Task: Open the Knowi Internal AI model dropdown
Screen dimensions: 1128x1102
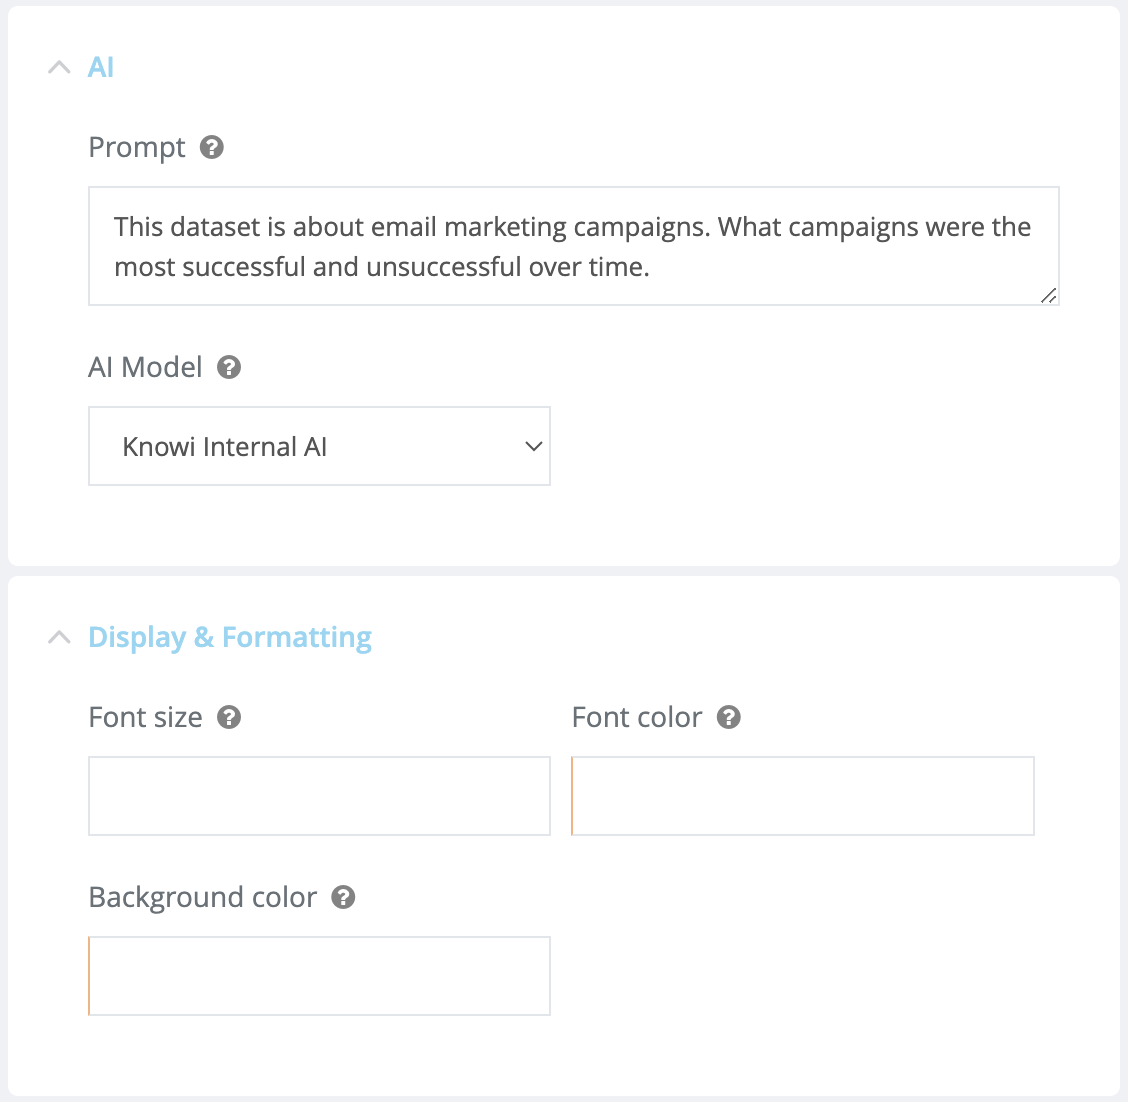Action: (319, 446)
